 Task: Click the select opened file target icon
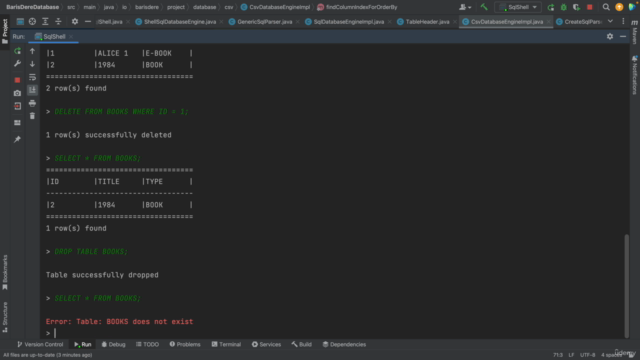point(32,21)
